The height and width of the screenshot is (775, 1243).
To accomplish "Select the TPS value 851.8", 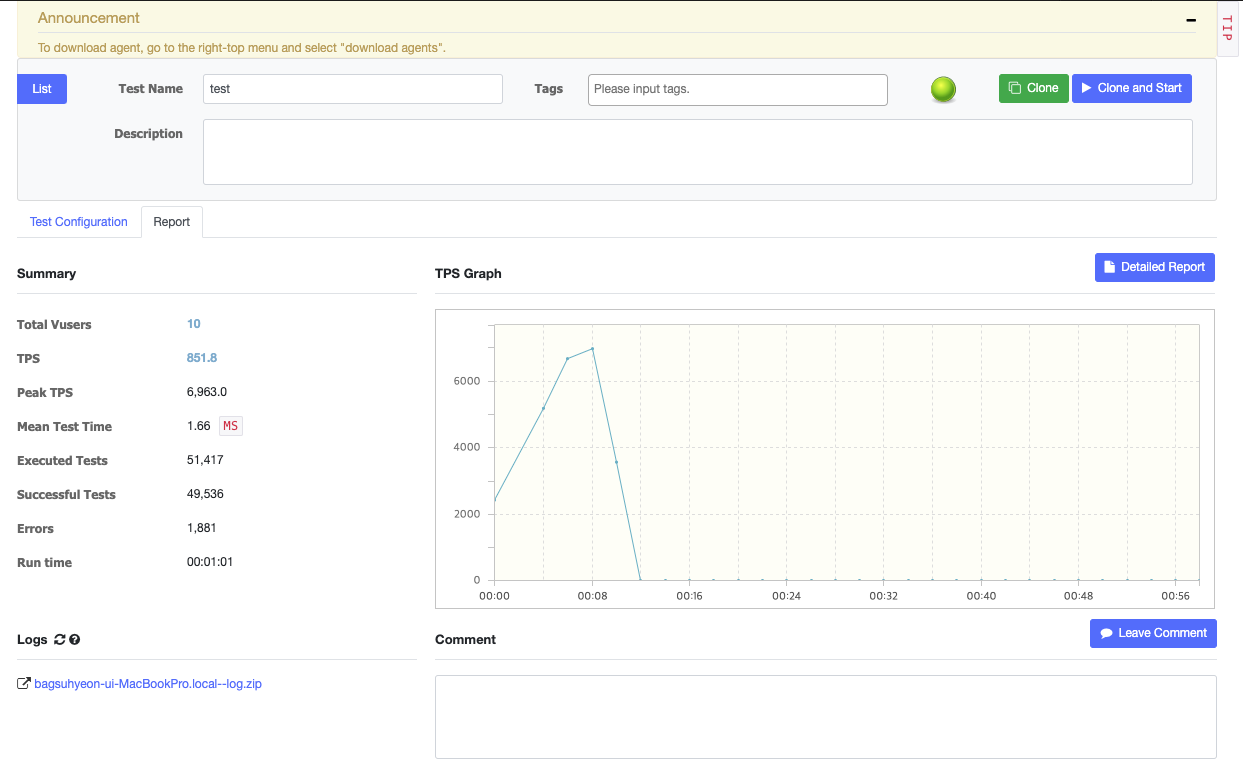I will [202, 358].
